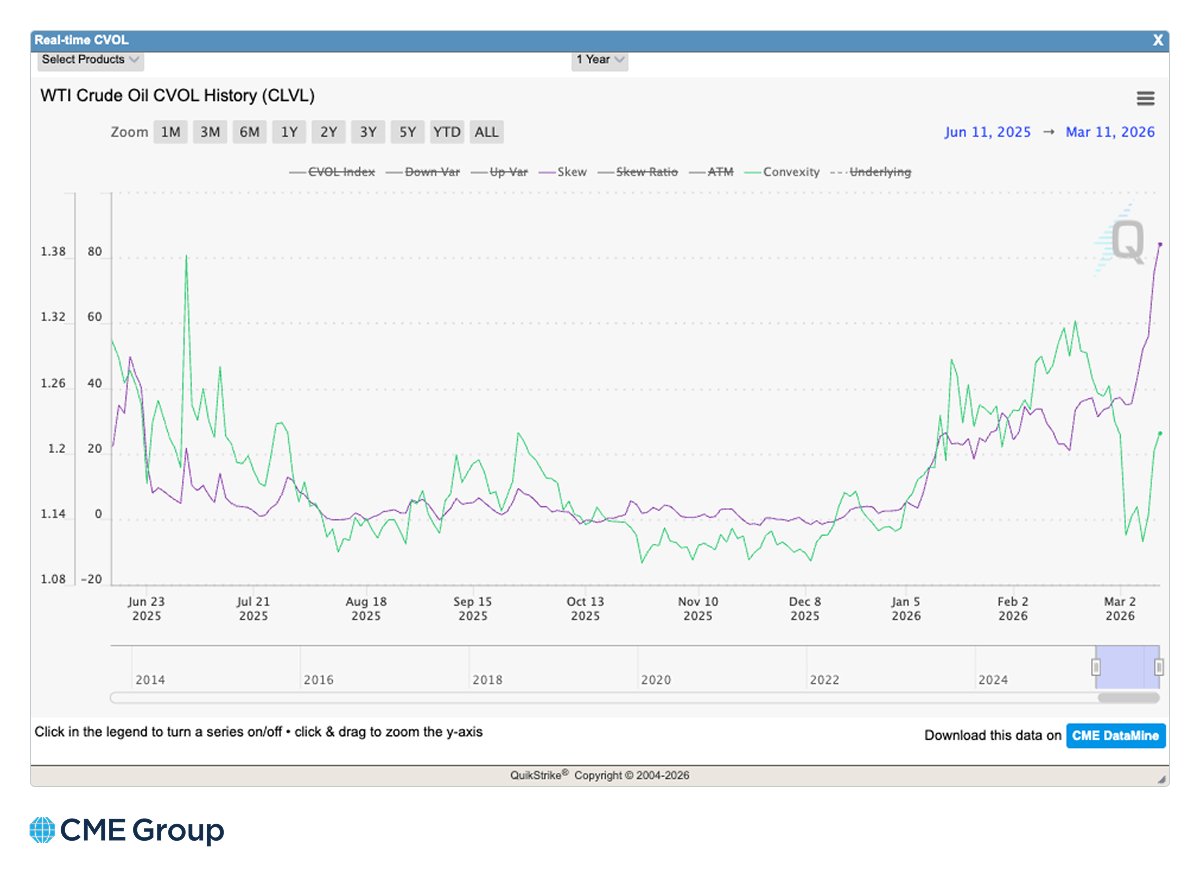Click the ALL zoom range button
Image resolution: width=1200 pixels, height=875 pixels.
click(x=486, y=131)
